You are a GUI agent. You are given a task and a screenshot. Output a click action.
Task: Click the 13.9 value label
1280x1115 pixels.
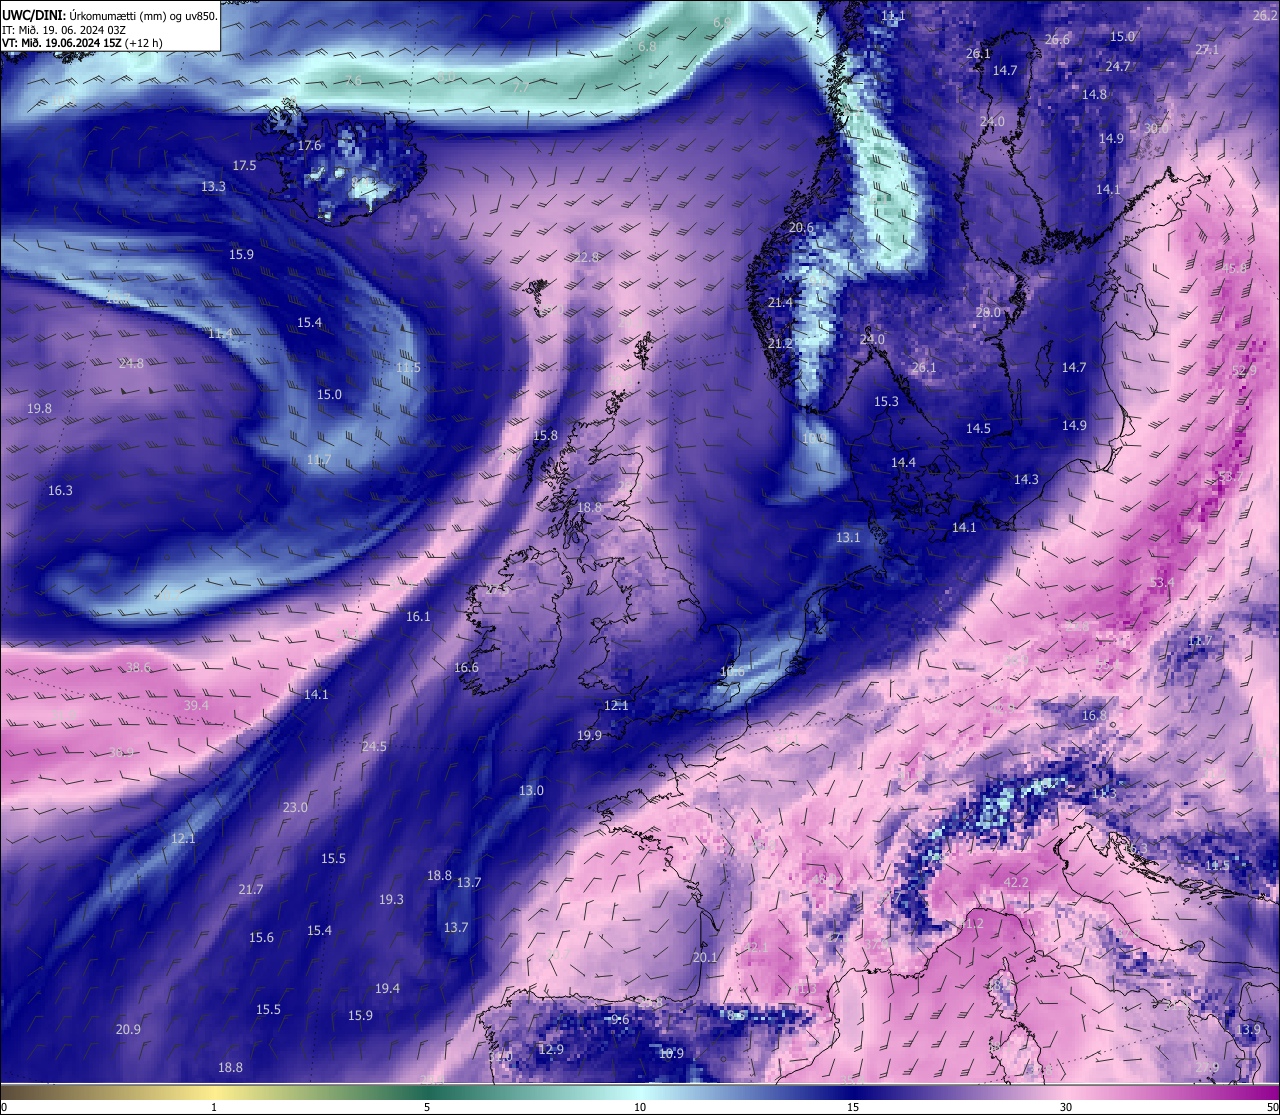pyautogui.click(x=1248, y=1030)
